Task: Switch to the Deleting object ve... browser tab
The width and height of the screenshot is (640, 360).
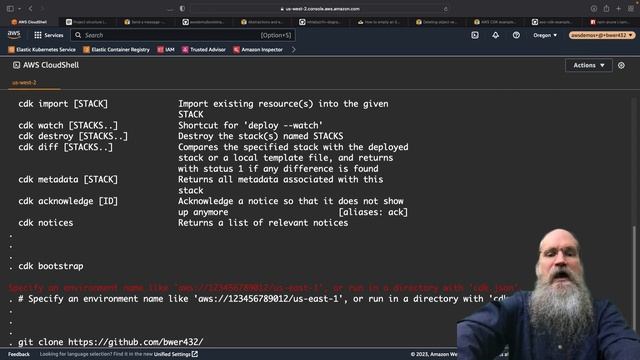Action: click(437, 22)
